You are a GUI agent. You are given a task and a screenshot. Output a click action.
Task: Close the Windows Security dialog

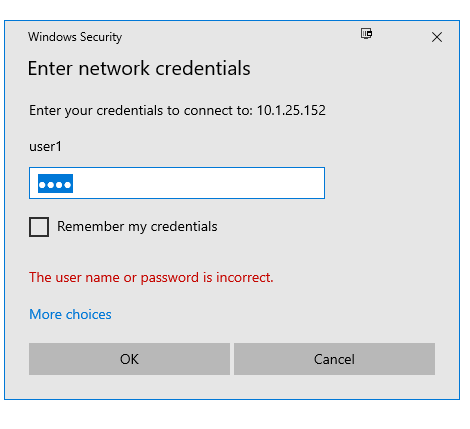coord(437,37)
